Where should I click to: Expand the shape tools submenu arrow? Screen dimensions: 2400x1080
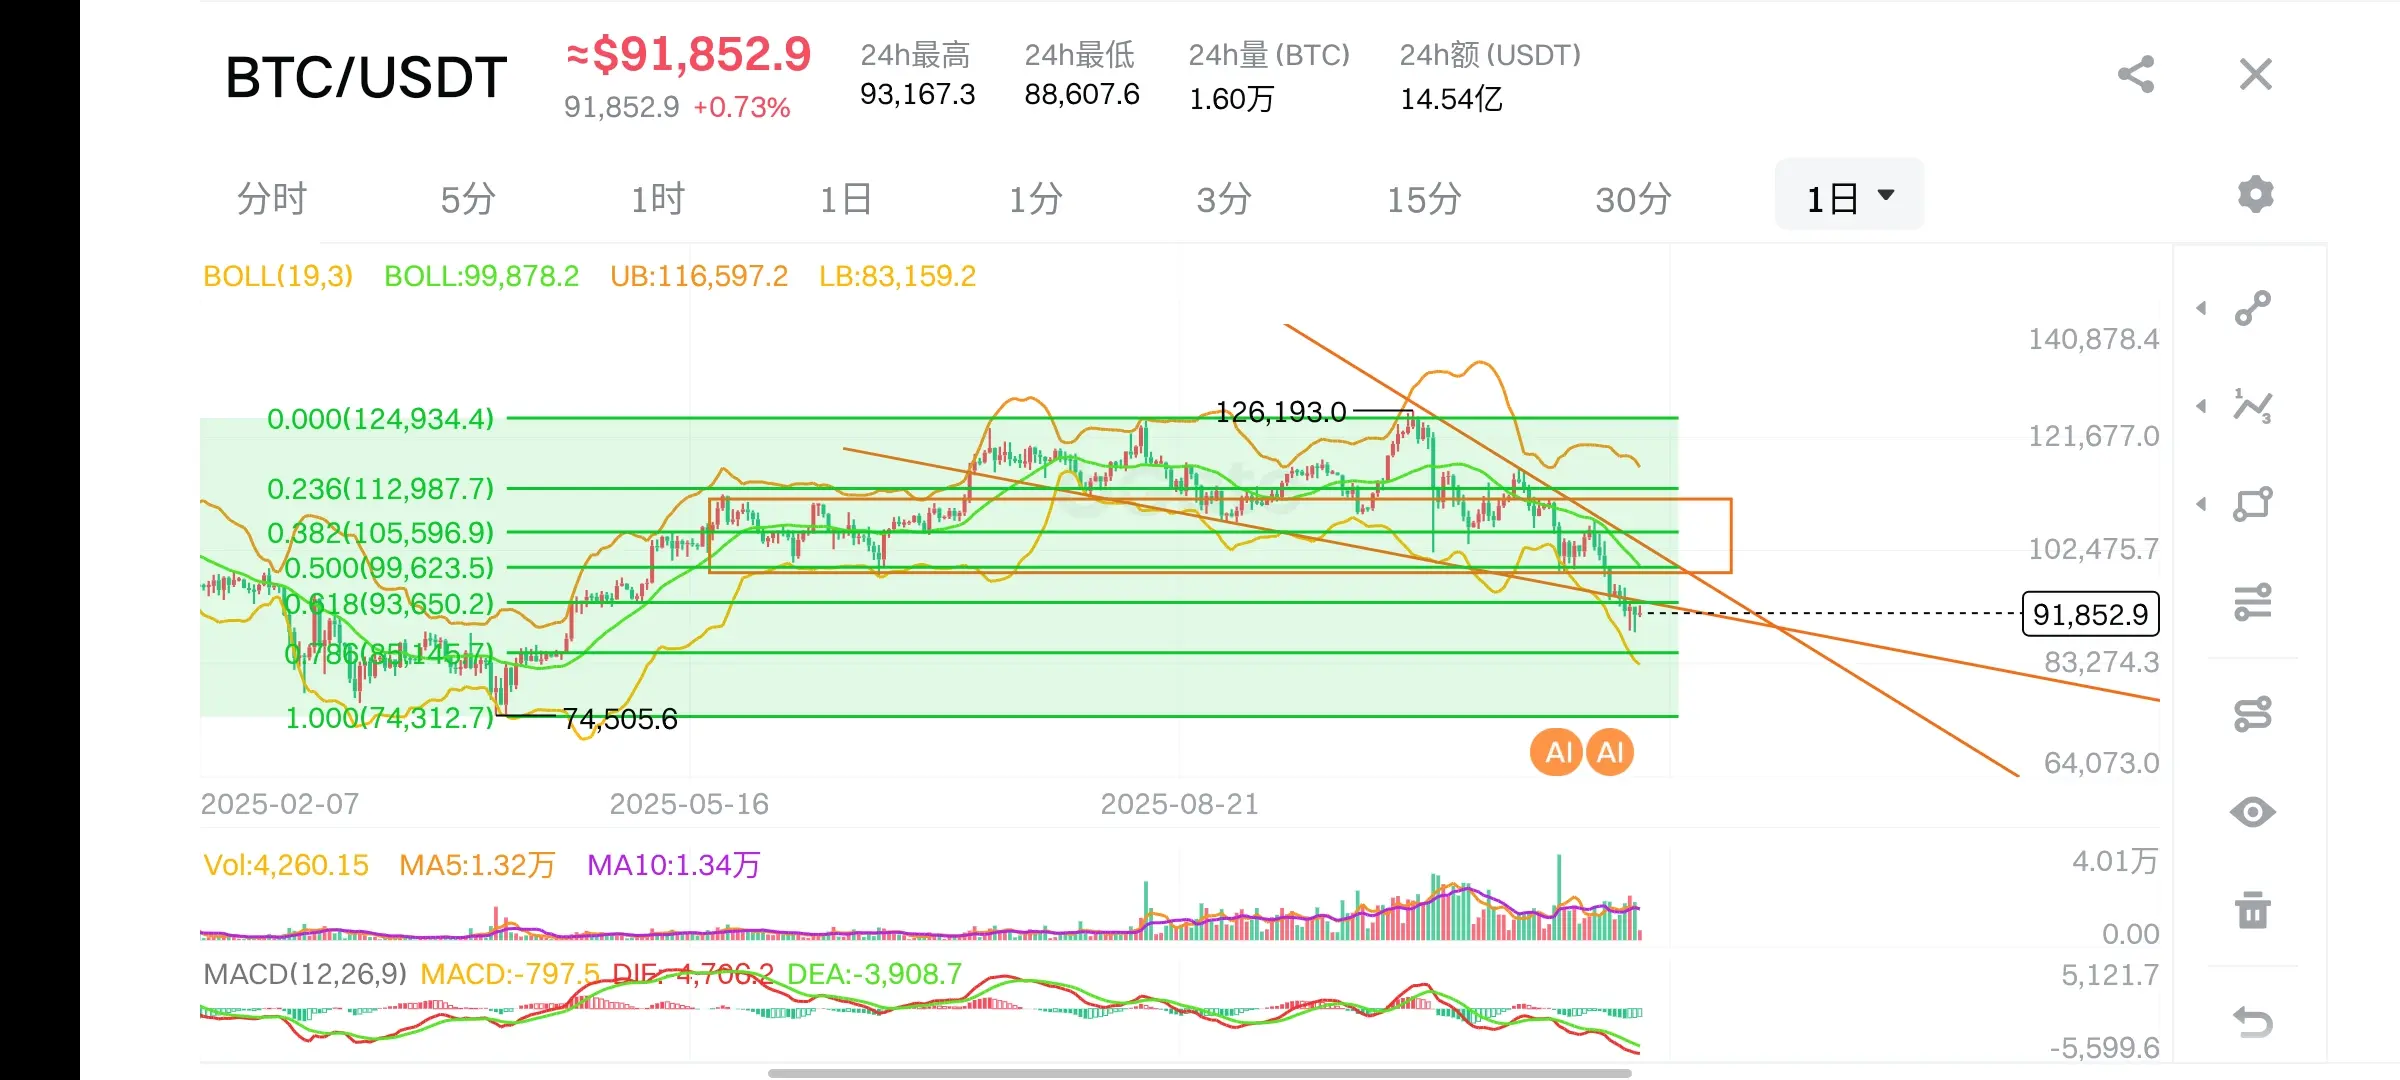point(2201,504)
